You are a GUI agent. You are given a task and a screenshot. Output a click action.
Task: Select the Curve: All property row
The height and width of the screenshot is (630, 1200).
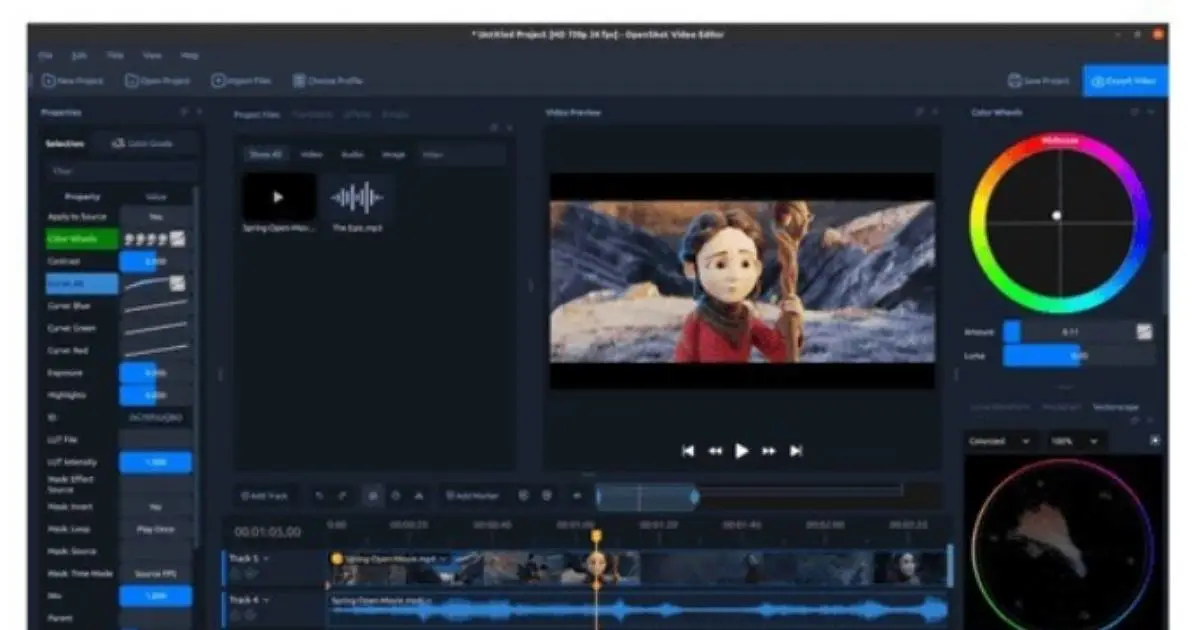[81, 284]
